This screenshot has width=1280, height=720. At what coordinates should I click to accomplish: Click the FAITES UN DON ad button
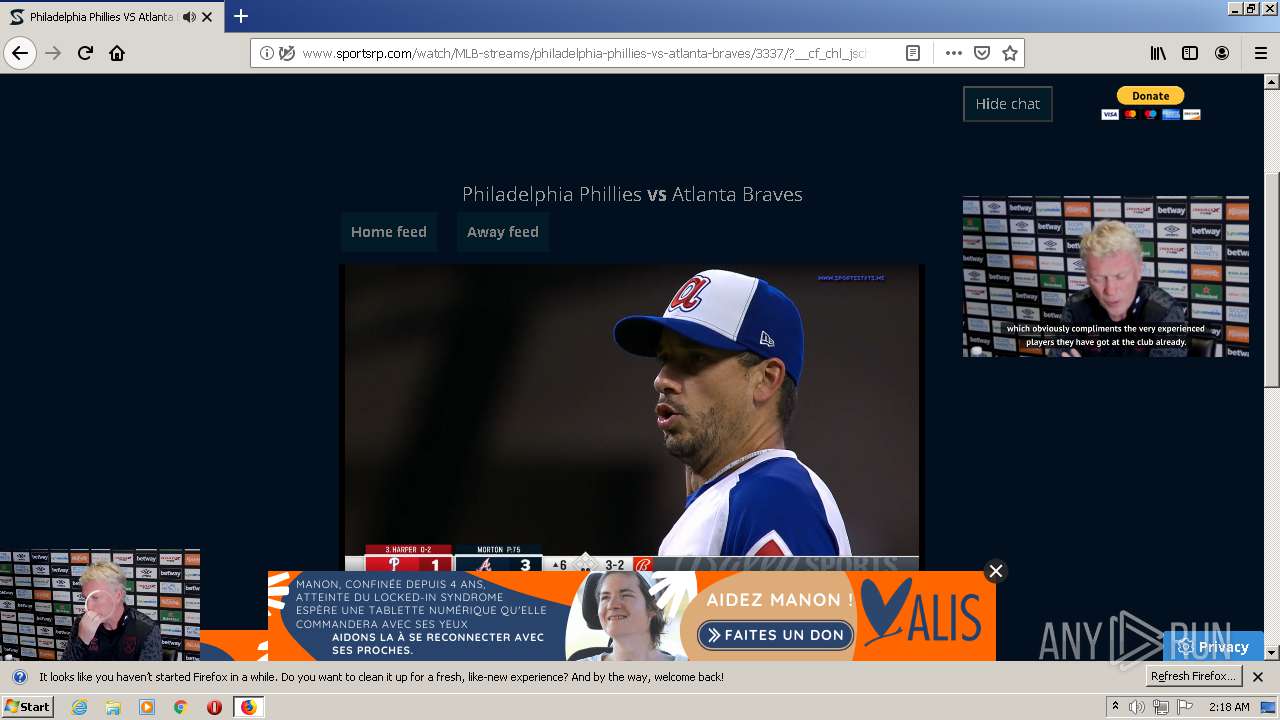776,635
